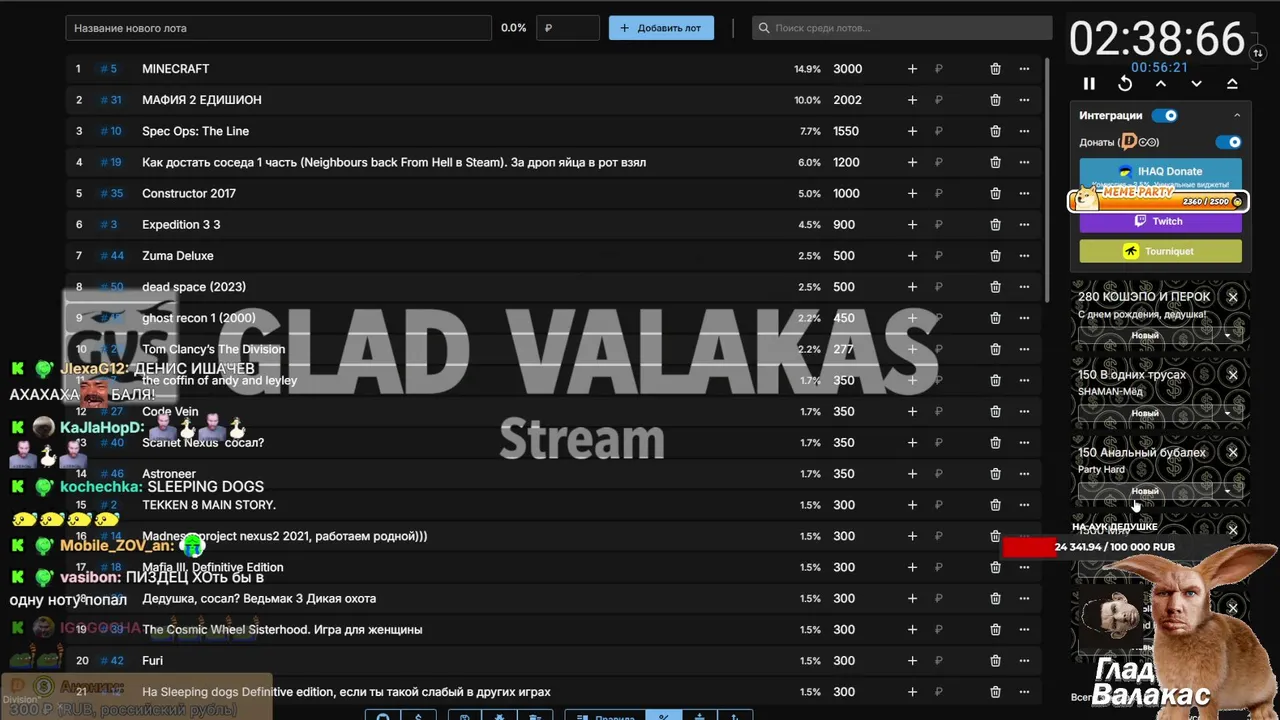Viewport: 1280px width, 720px height.
Task: Click the #5 ID of MINECRAFT
Action: [109, 69]
